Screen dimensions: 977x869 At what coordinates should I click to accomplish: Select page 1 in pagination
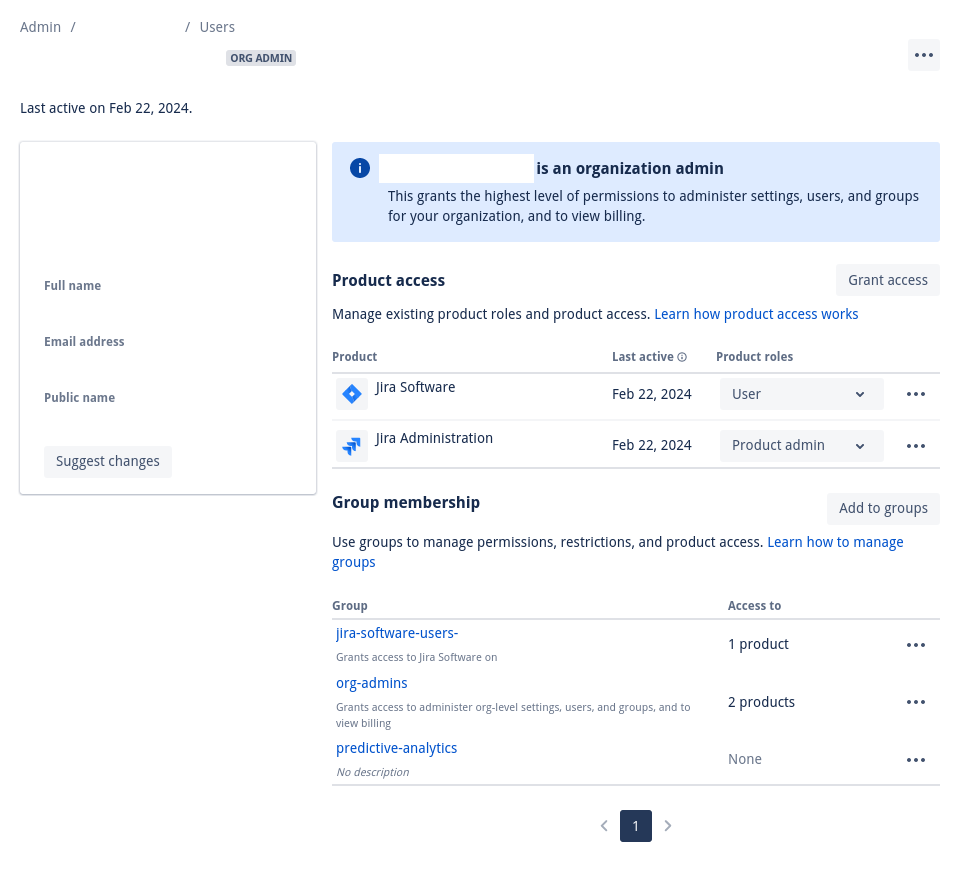pyautogui.click(x=636, y=826)
